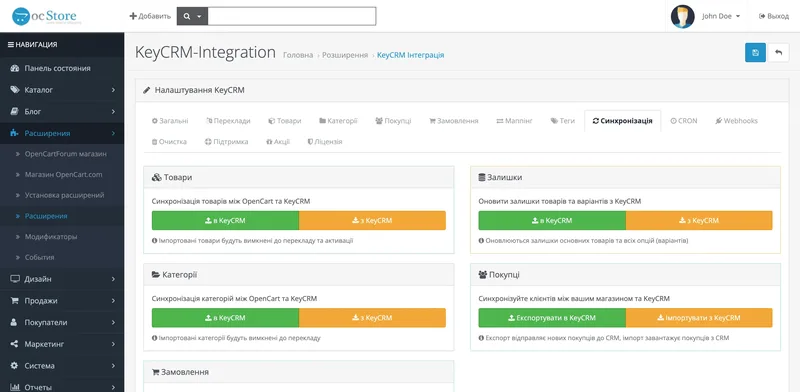Expand the Дизайн menu chevron
The height and width of the screenshot is (392, 800).
(x=113, y=279)
